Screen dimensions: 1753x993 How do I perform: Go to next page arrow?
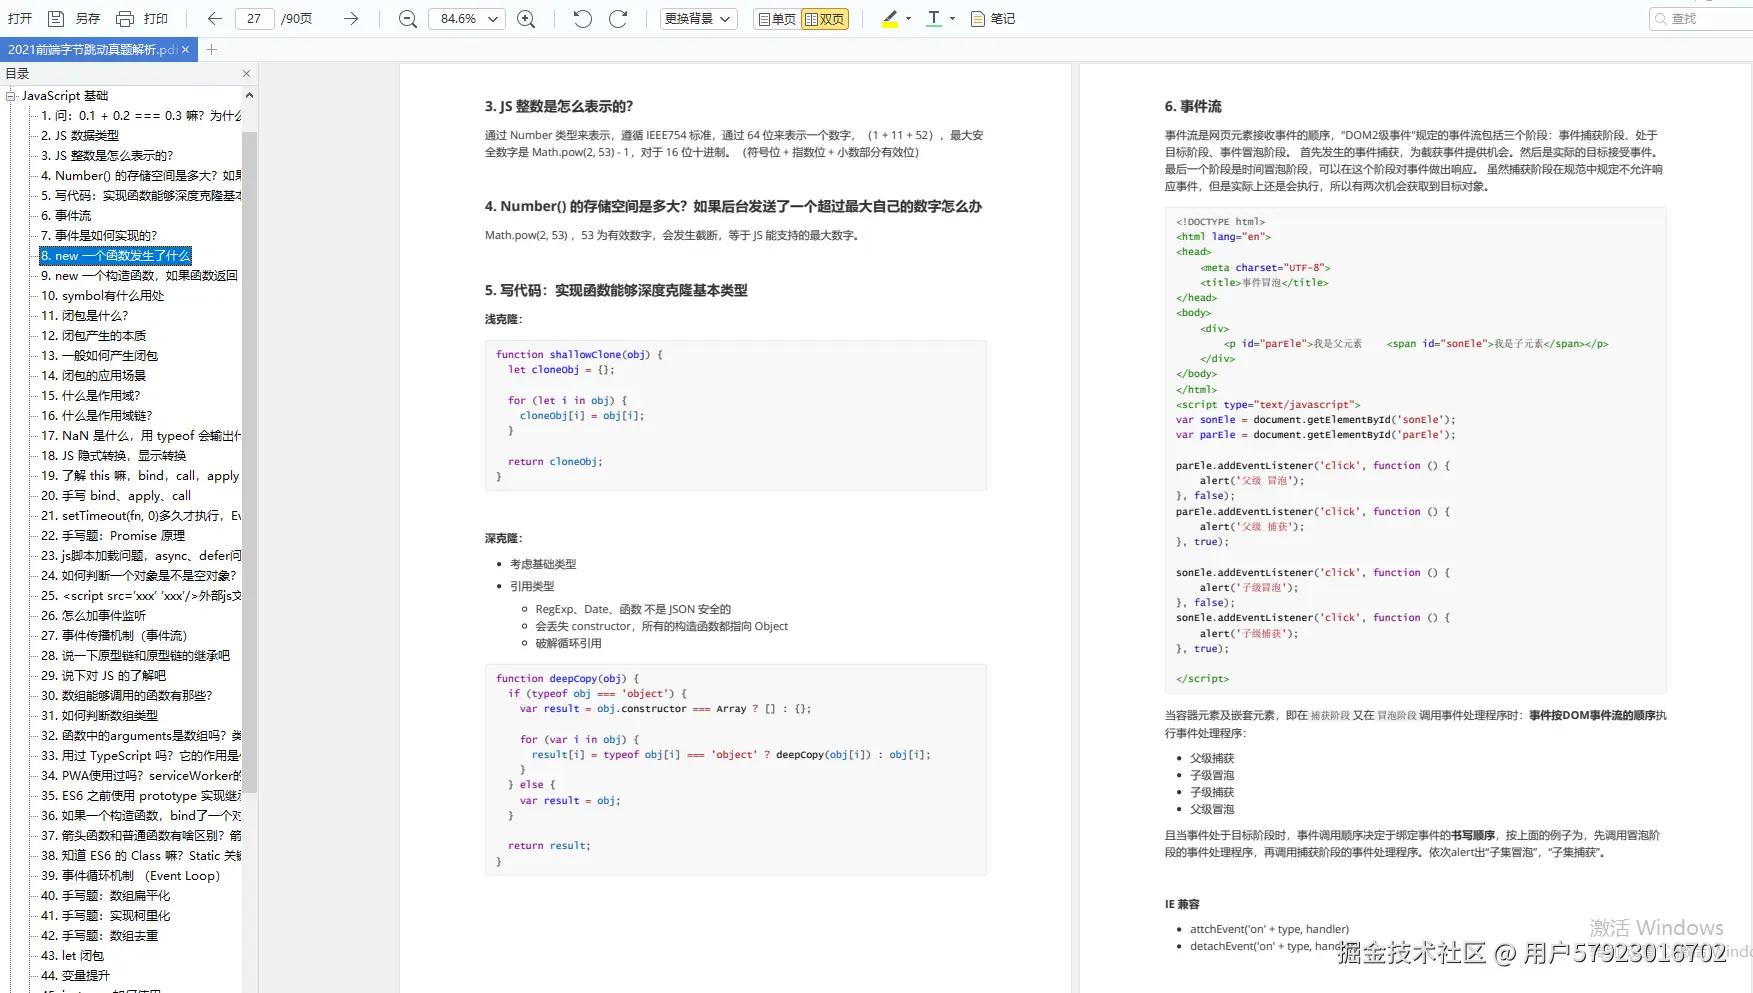coord(351,18)
